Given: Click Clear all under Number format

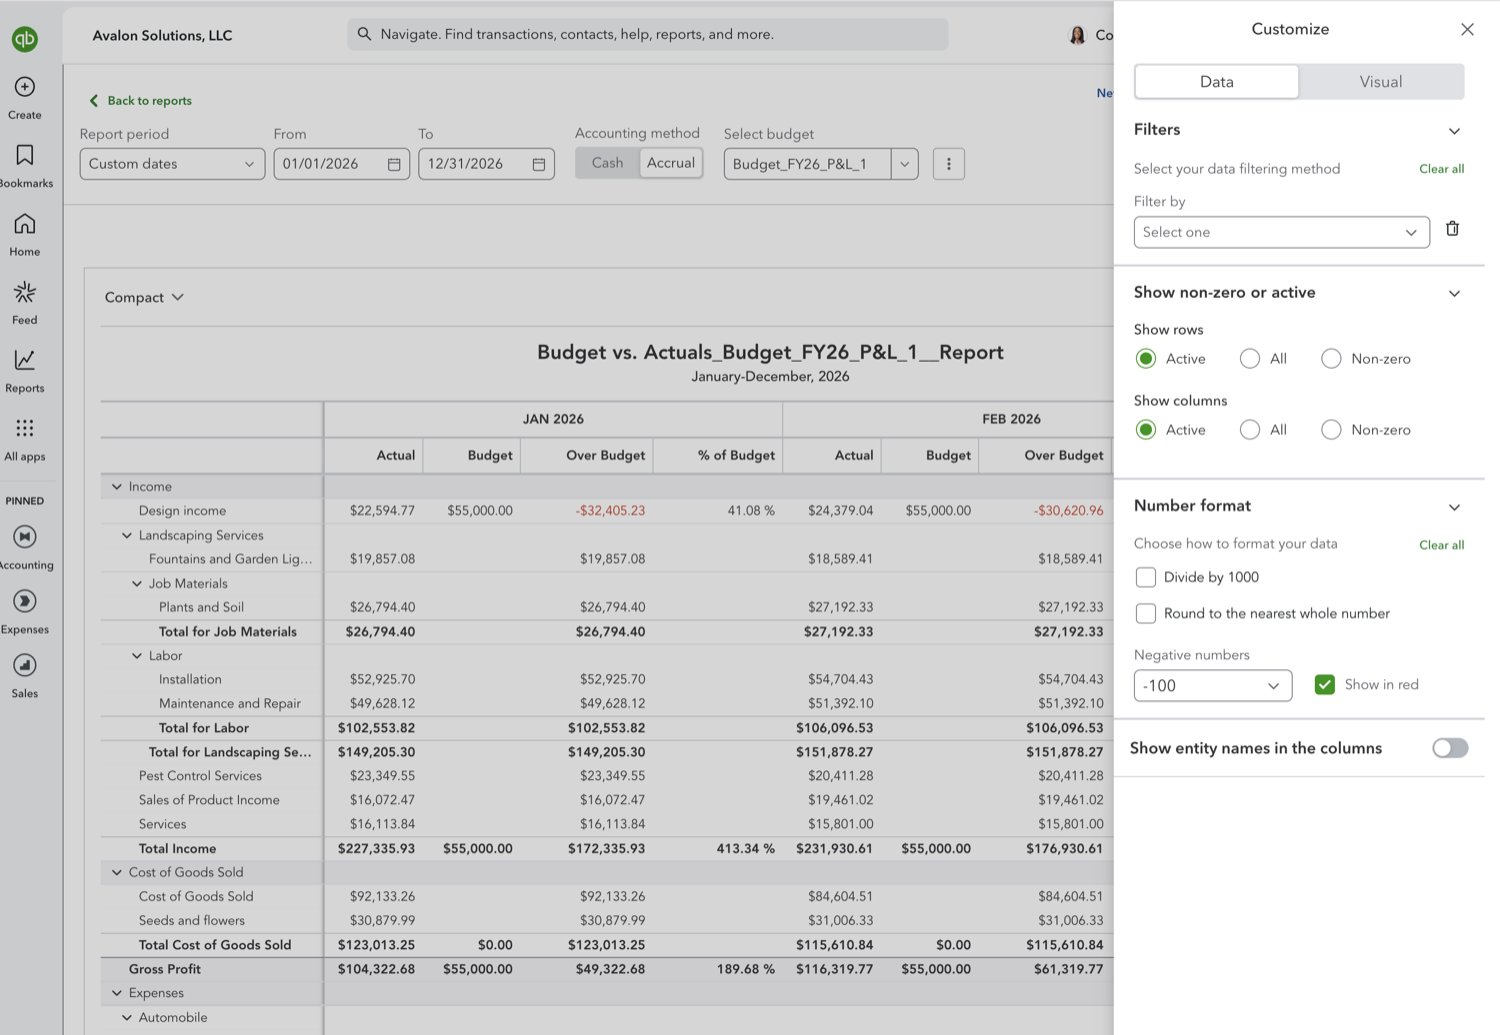Looking at the screenshot, I should [1441, 545].
